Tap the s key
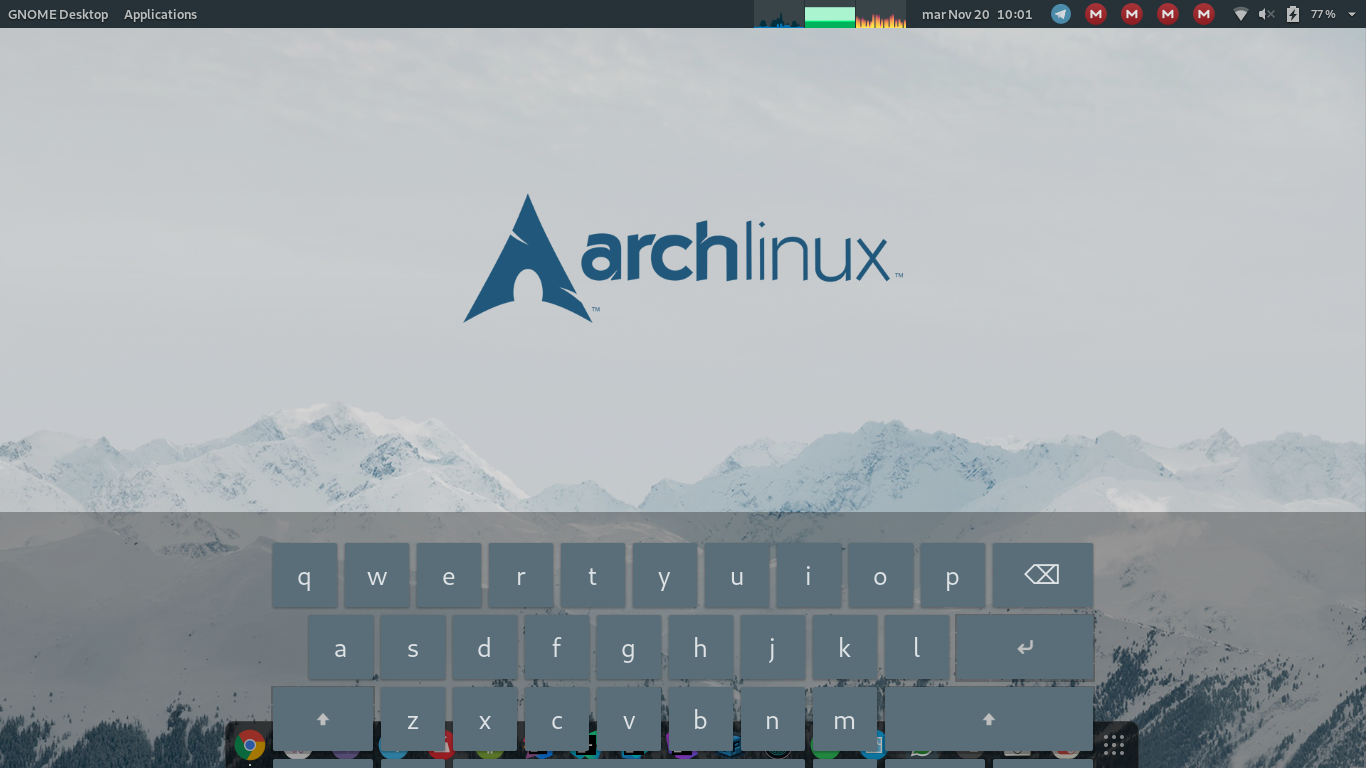Viewport: 1366px width, 768px height. [x=413, y=647]
